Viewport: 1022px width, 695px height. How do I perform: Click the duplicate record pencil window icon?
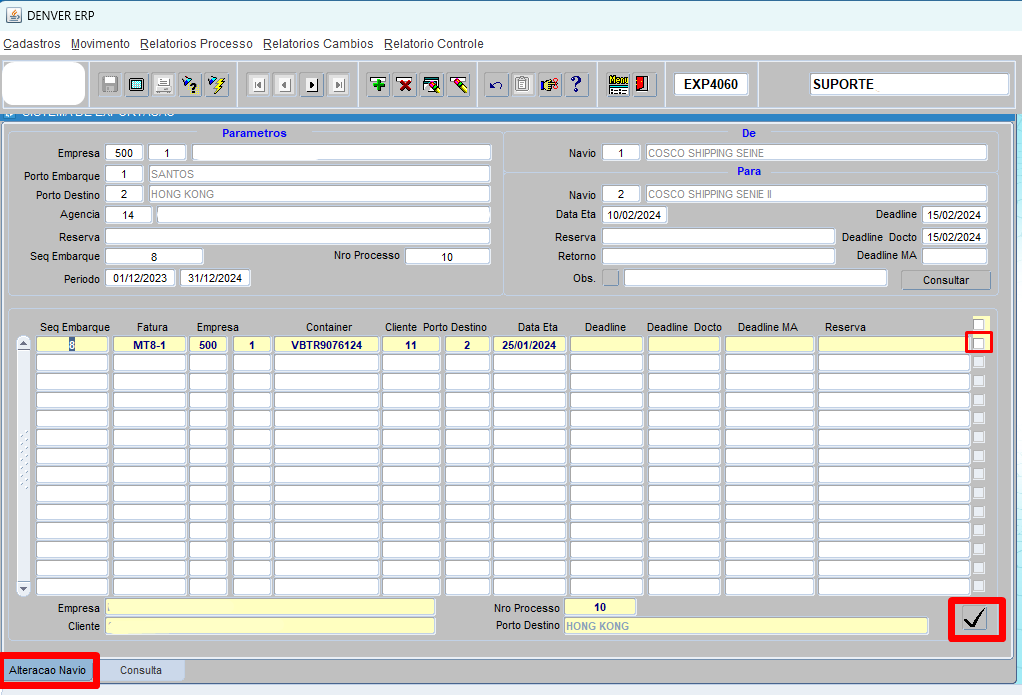431,85
